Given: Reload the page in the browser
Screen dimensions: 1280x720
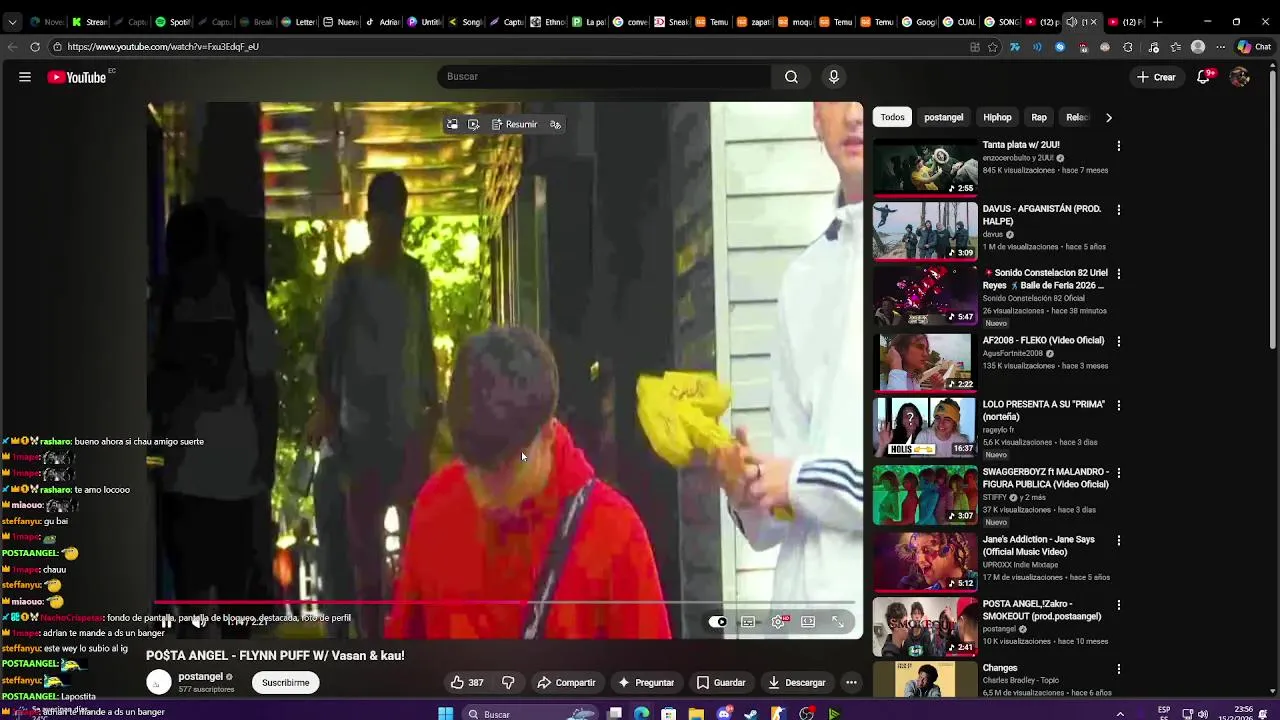Looking at the screenshot, I should [x=35, y=47].
